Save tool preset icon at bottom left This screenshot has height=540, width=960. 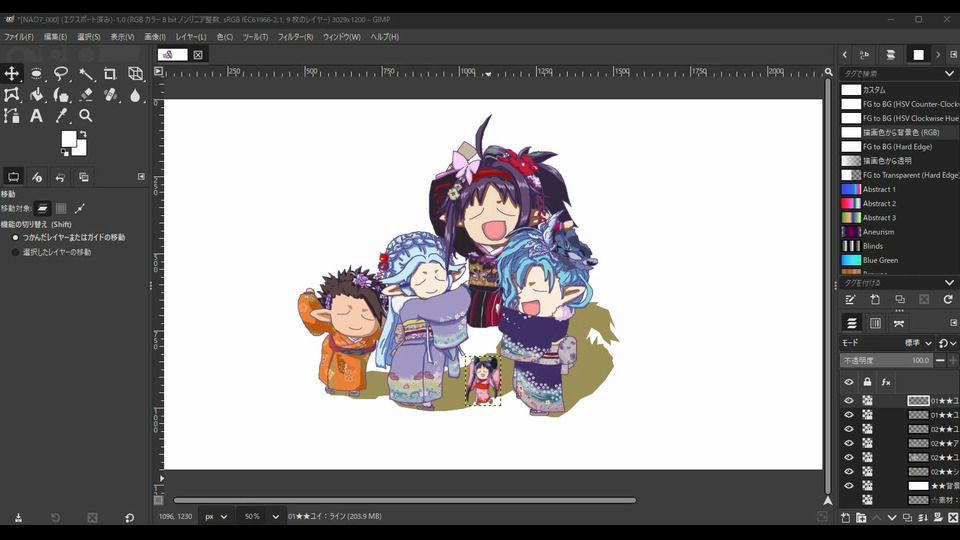click(18, 518)
